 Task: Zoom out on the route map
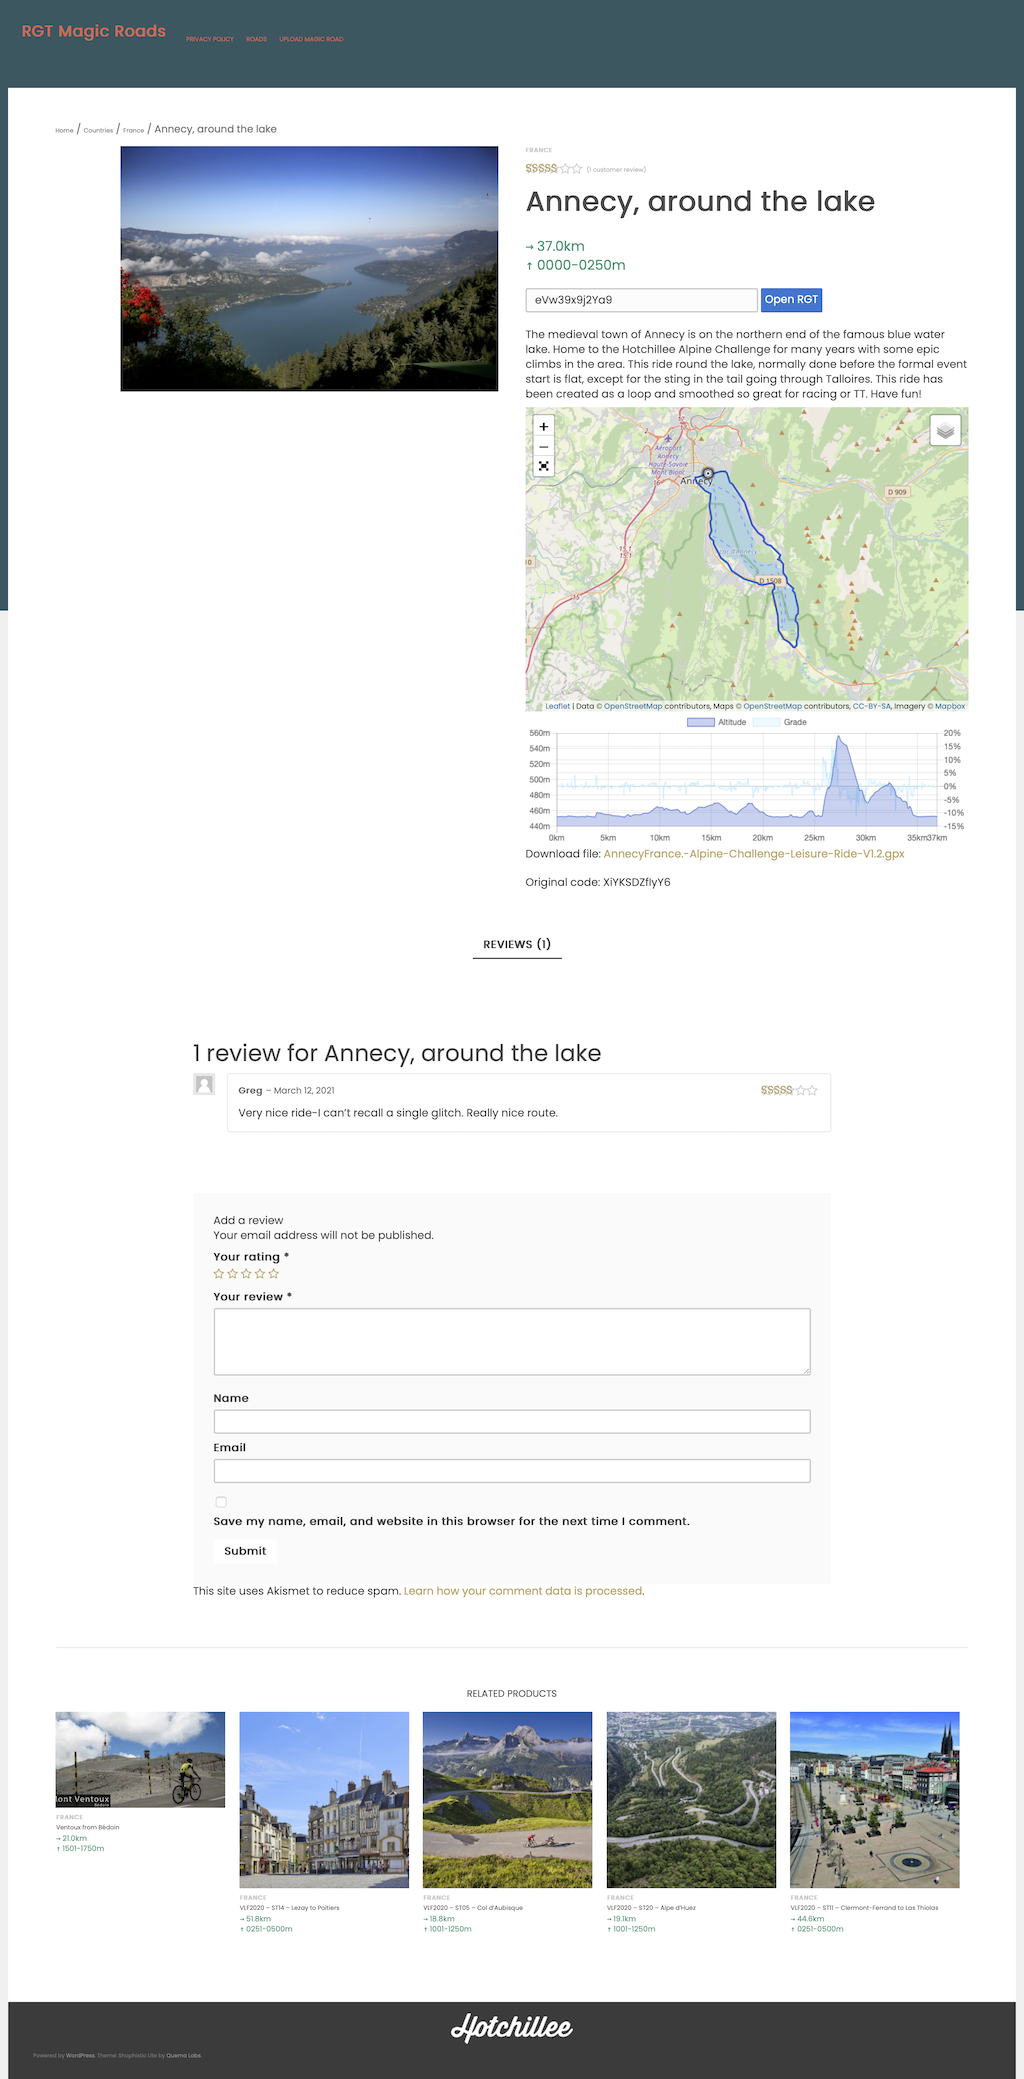click(x=543, y=446)
